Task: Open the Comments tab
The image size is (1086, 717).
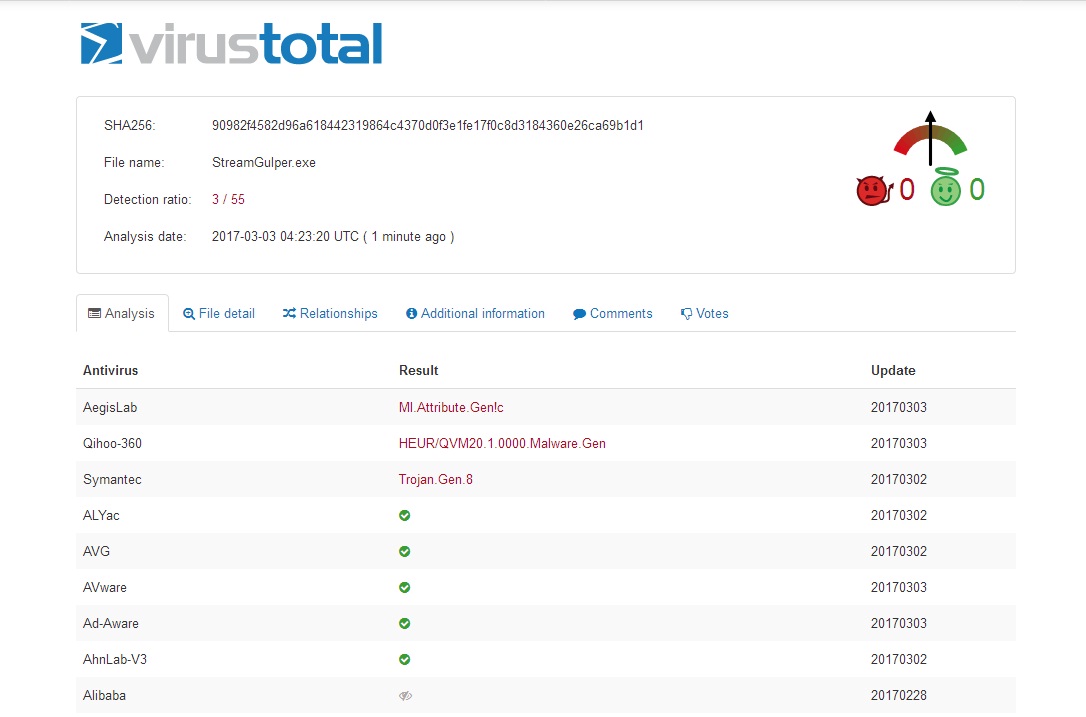Action: pyautogui.click(x=613, y=313)
